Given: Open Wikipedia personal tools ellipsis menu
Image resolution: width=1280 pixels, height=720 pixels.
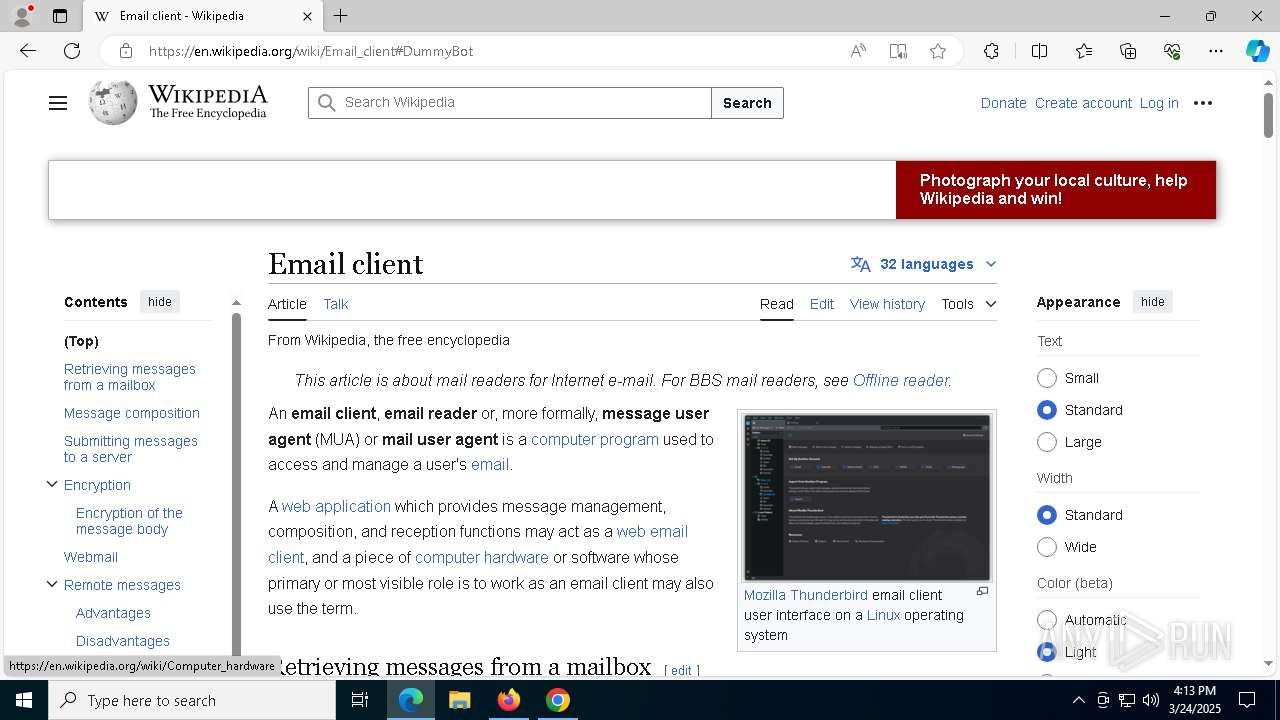Looking at the screenshot, I should 1203,103.
